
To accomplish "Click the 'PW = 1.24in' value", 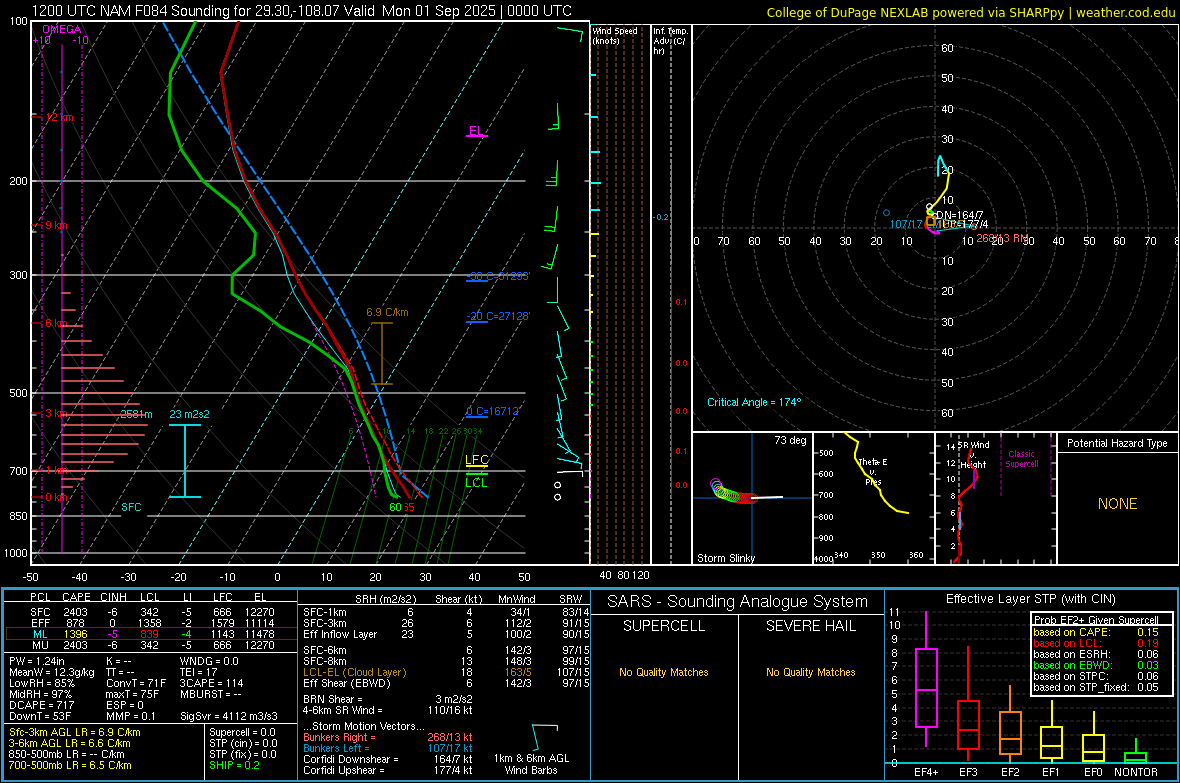I will [x=37, y=661].
